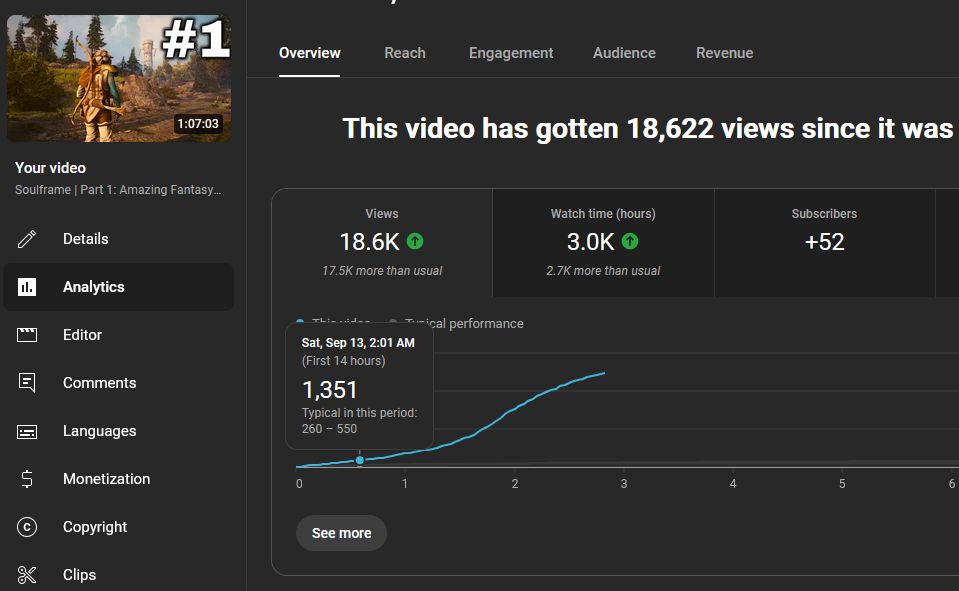Click the Copyright circle-C icon

(27, 527)
